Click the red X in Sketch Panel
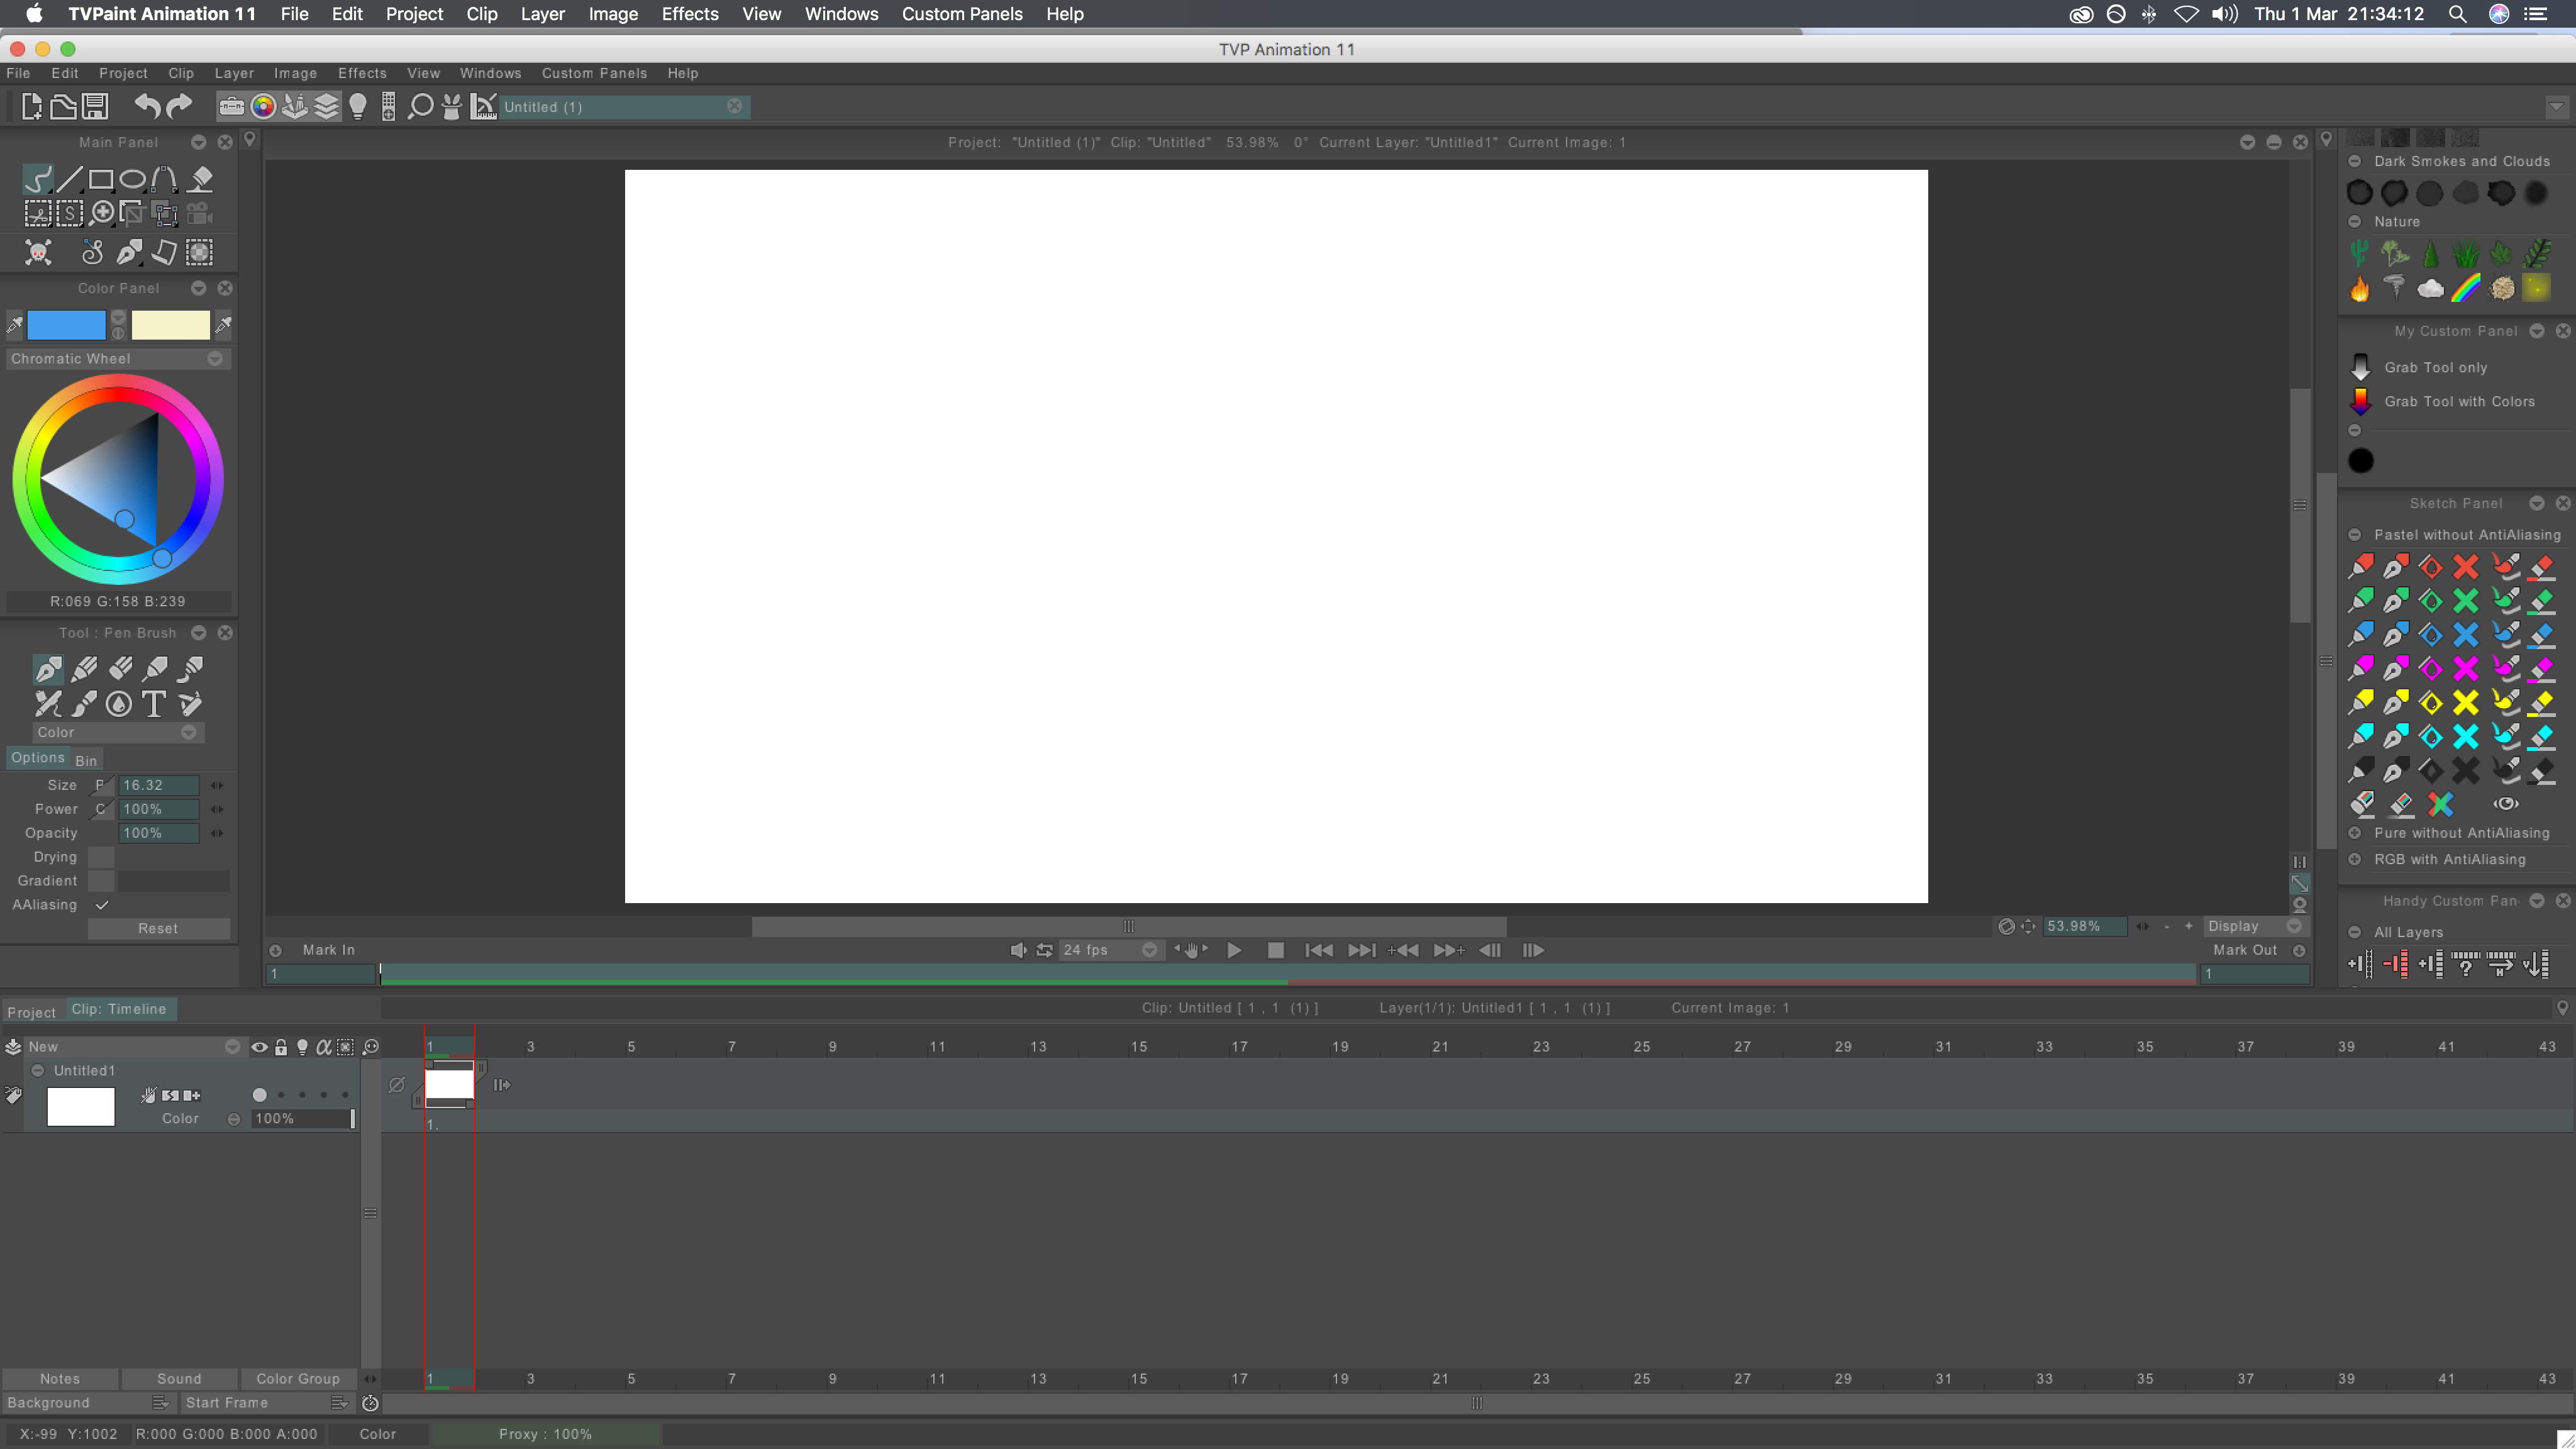This screenshot has width=2576, height=1449. (x=2466, y=567)
